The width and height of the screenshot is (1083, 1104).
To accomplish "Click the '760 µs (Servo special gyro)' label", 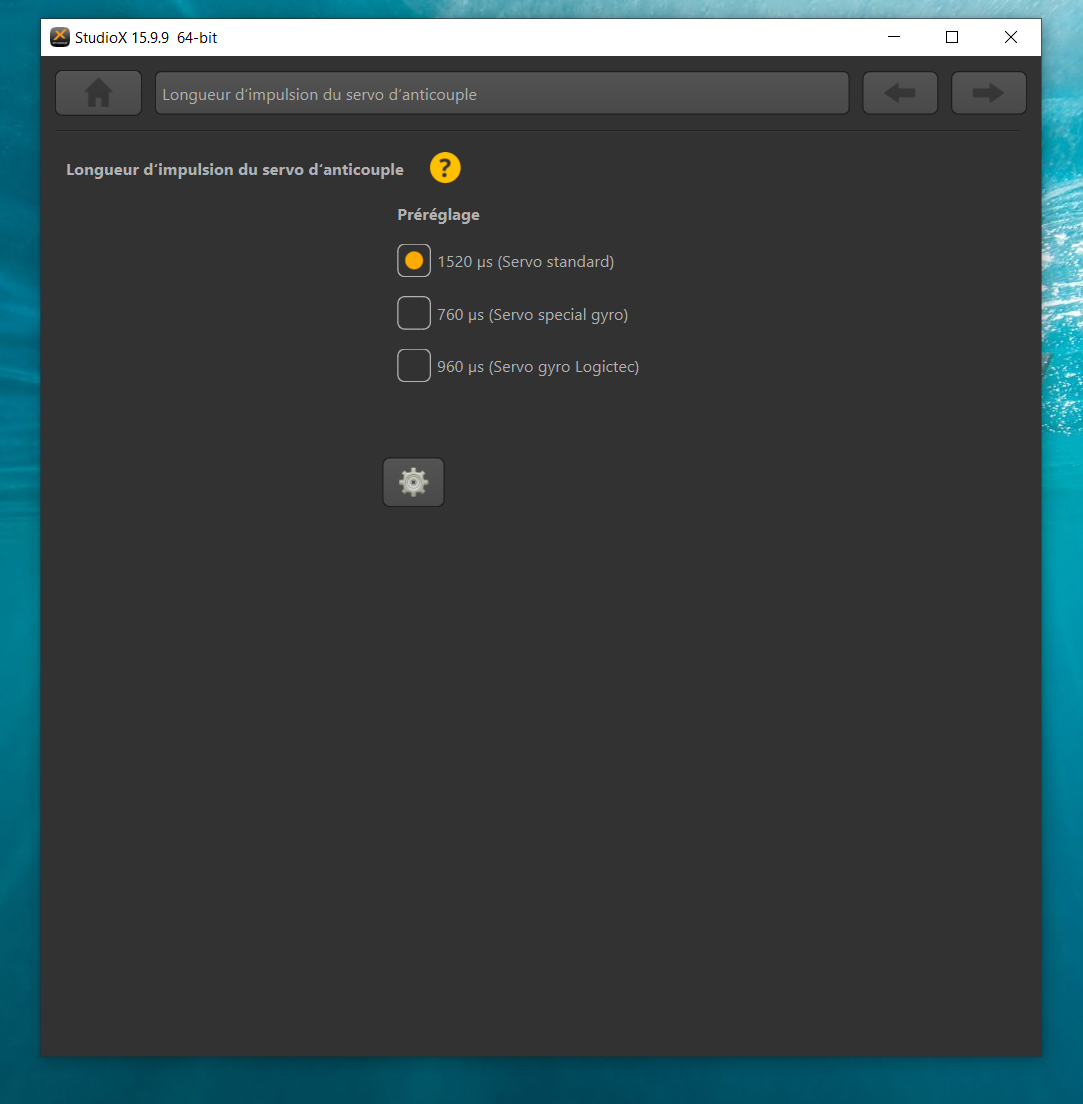I will 532,315.
